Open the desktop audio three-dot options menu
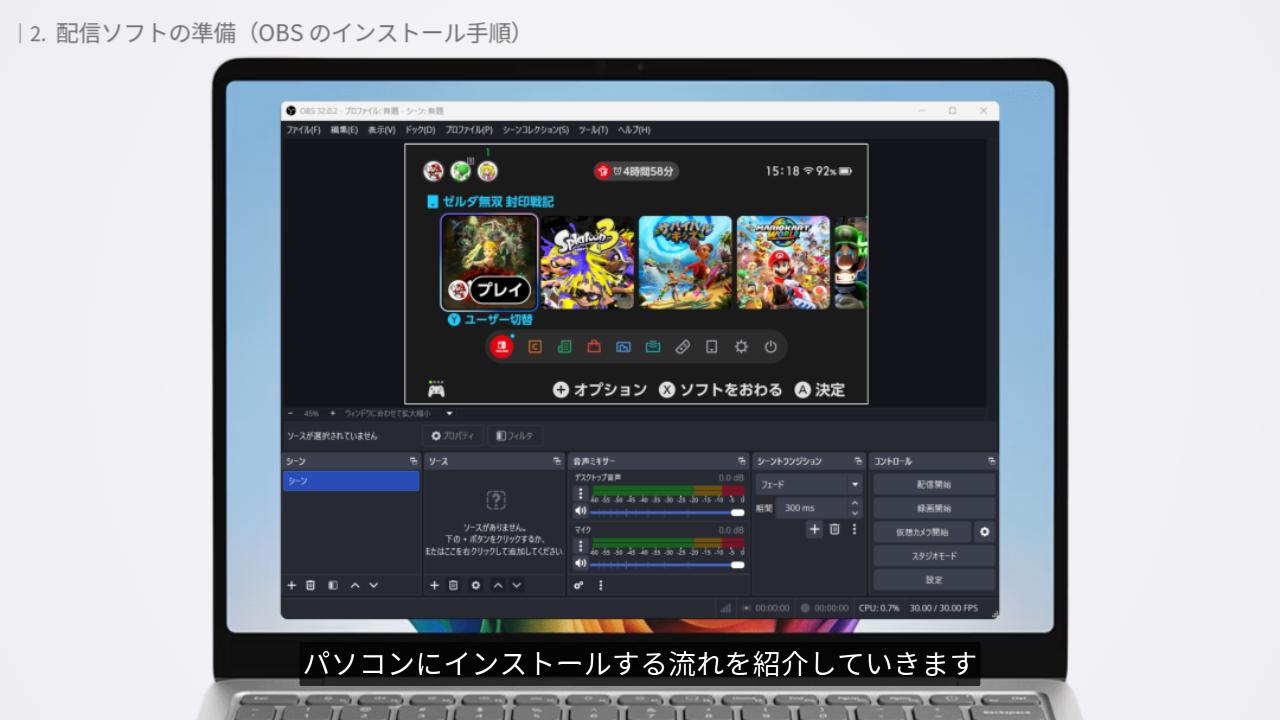This screenshot has height=720, width=1280. tap(581, 493)
